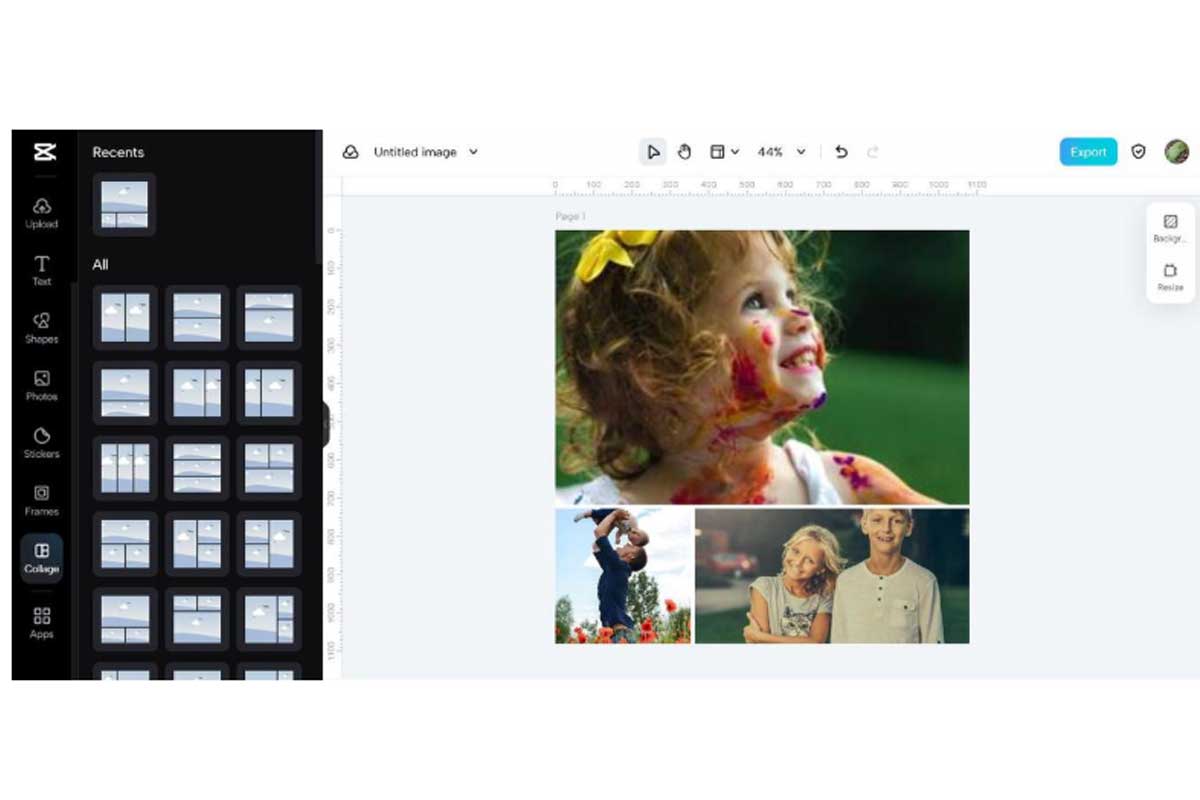The height and width of the screenshot is (800, 1200).
Task: Click the user profile avatar
Action: click(1176, 152)
